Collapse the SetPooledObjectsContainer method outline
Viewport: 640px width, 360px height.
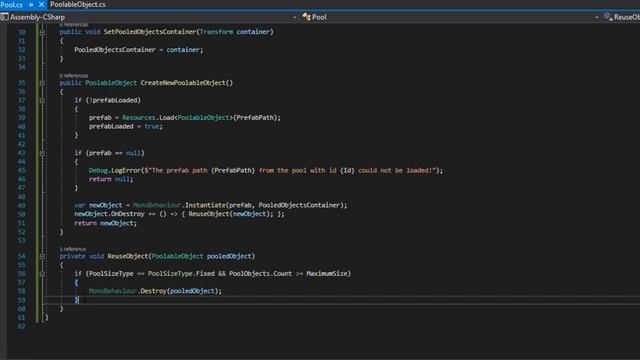coord(42,32)
